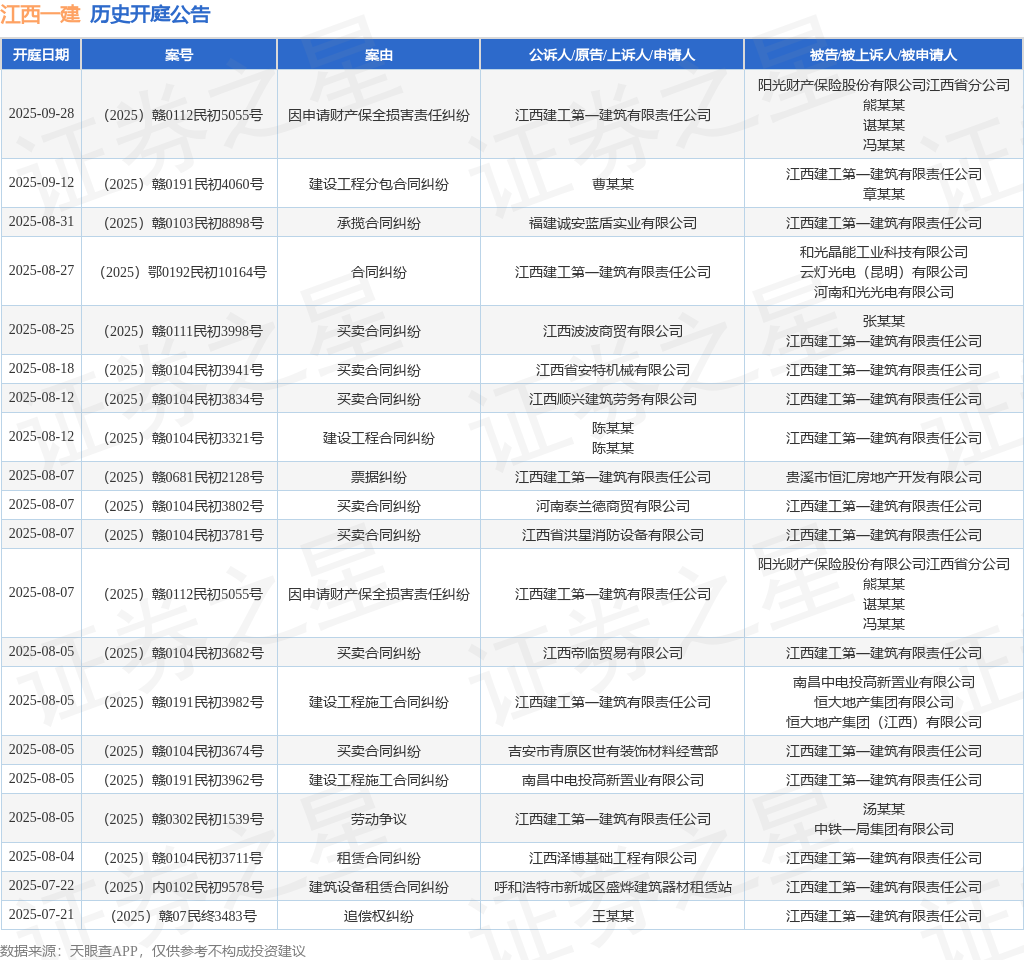Image resolution: width=1024 pixels, height=960 pixels.
Task: Select case number (2025)赣0681民初2128号
Action: (183, 477)
